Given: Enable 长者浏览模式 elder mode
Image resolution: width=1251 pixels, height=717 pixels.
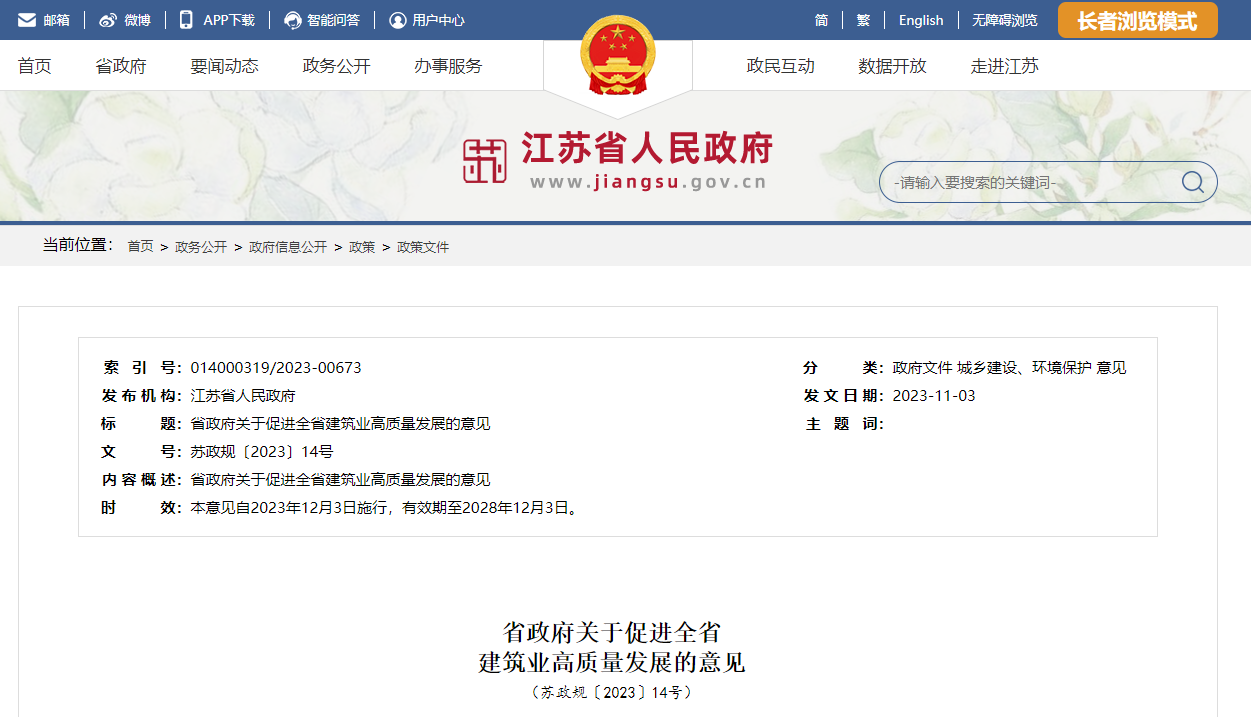Looking at the screenshot, I should 1137,19.
